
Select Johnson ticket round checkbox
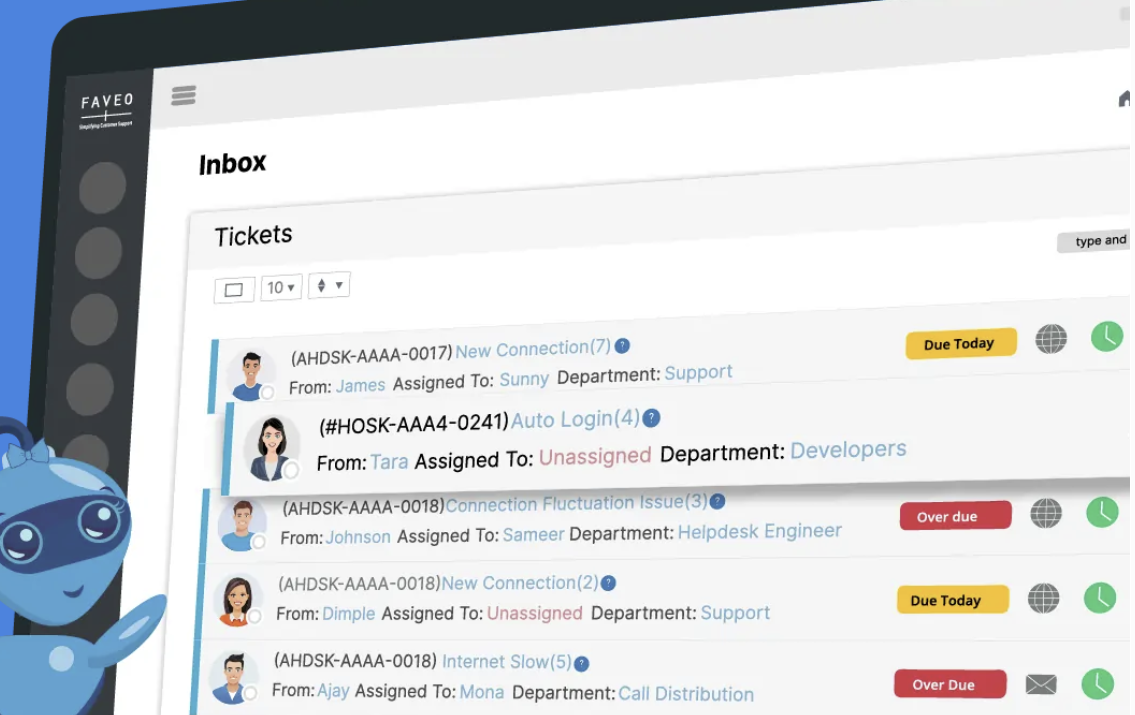(258, 542)
